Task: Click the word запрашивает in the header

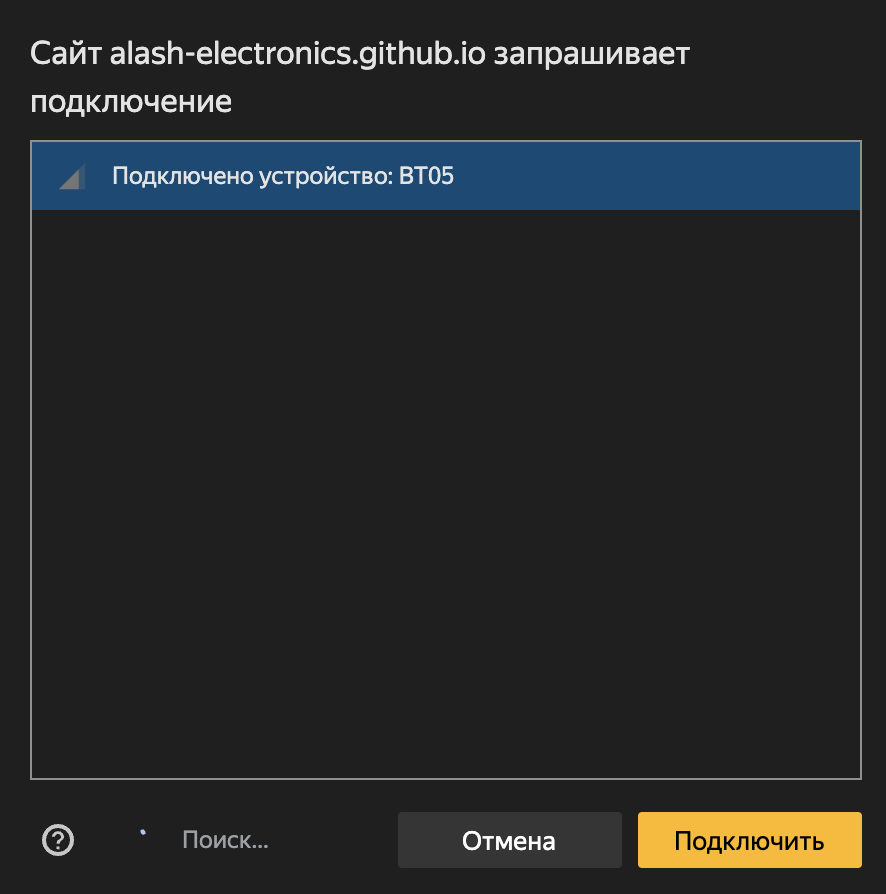Action: (x=592, y=54)
